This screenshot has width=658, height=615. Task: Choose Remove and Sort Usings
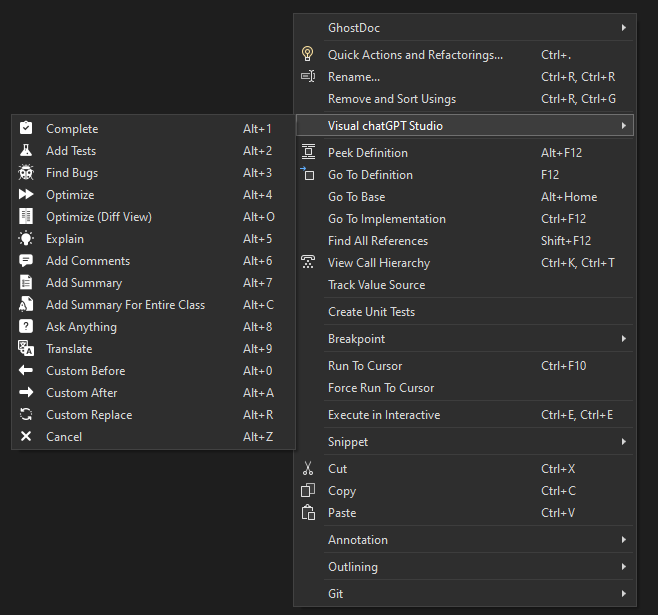tap(465, 99)
